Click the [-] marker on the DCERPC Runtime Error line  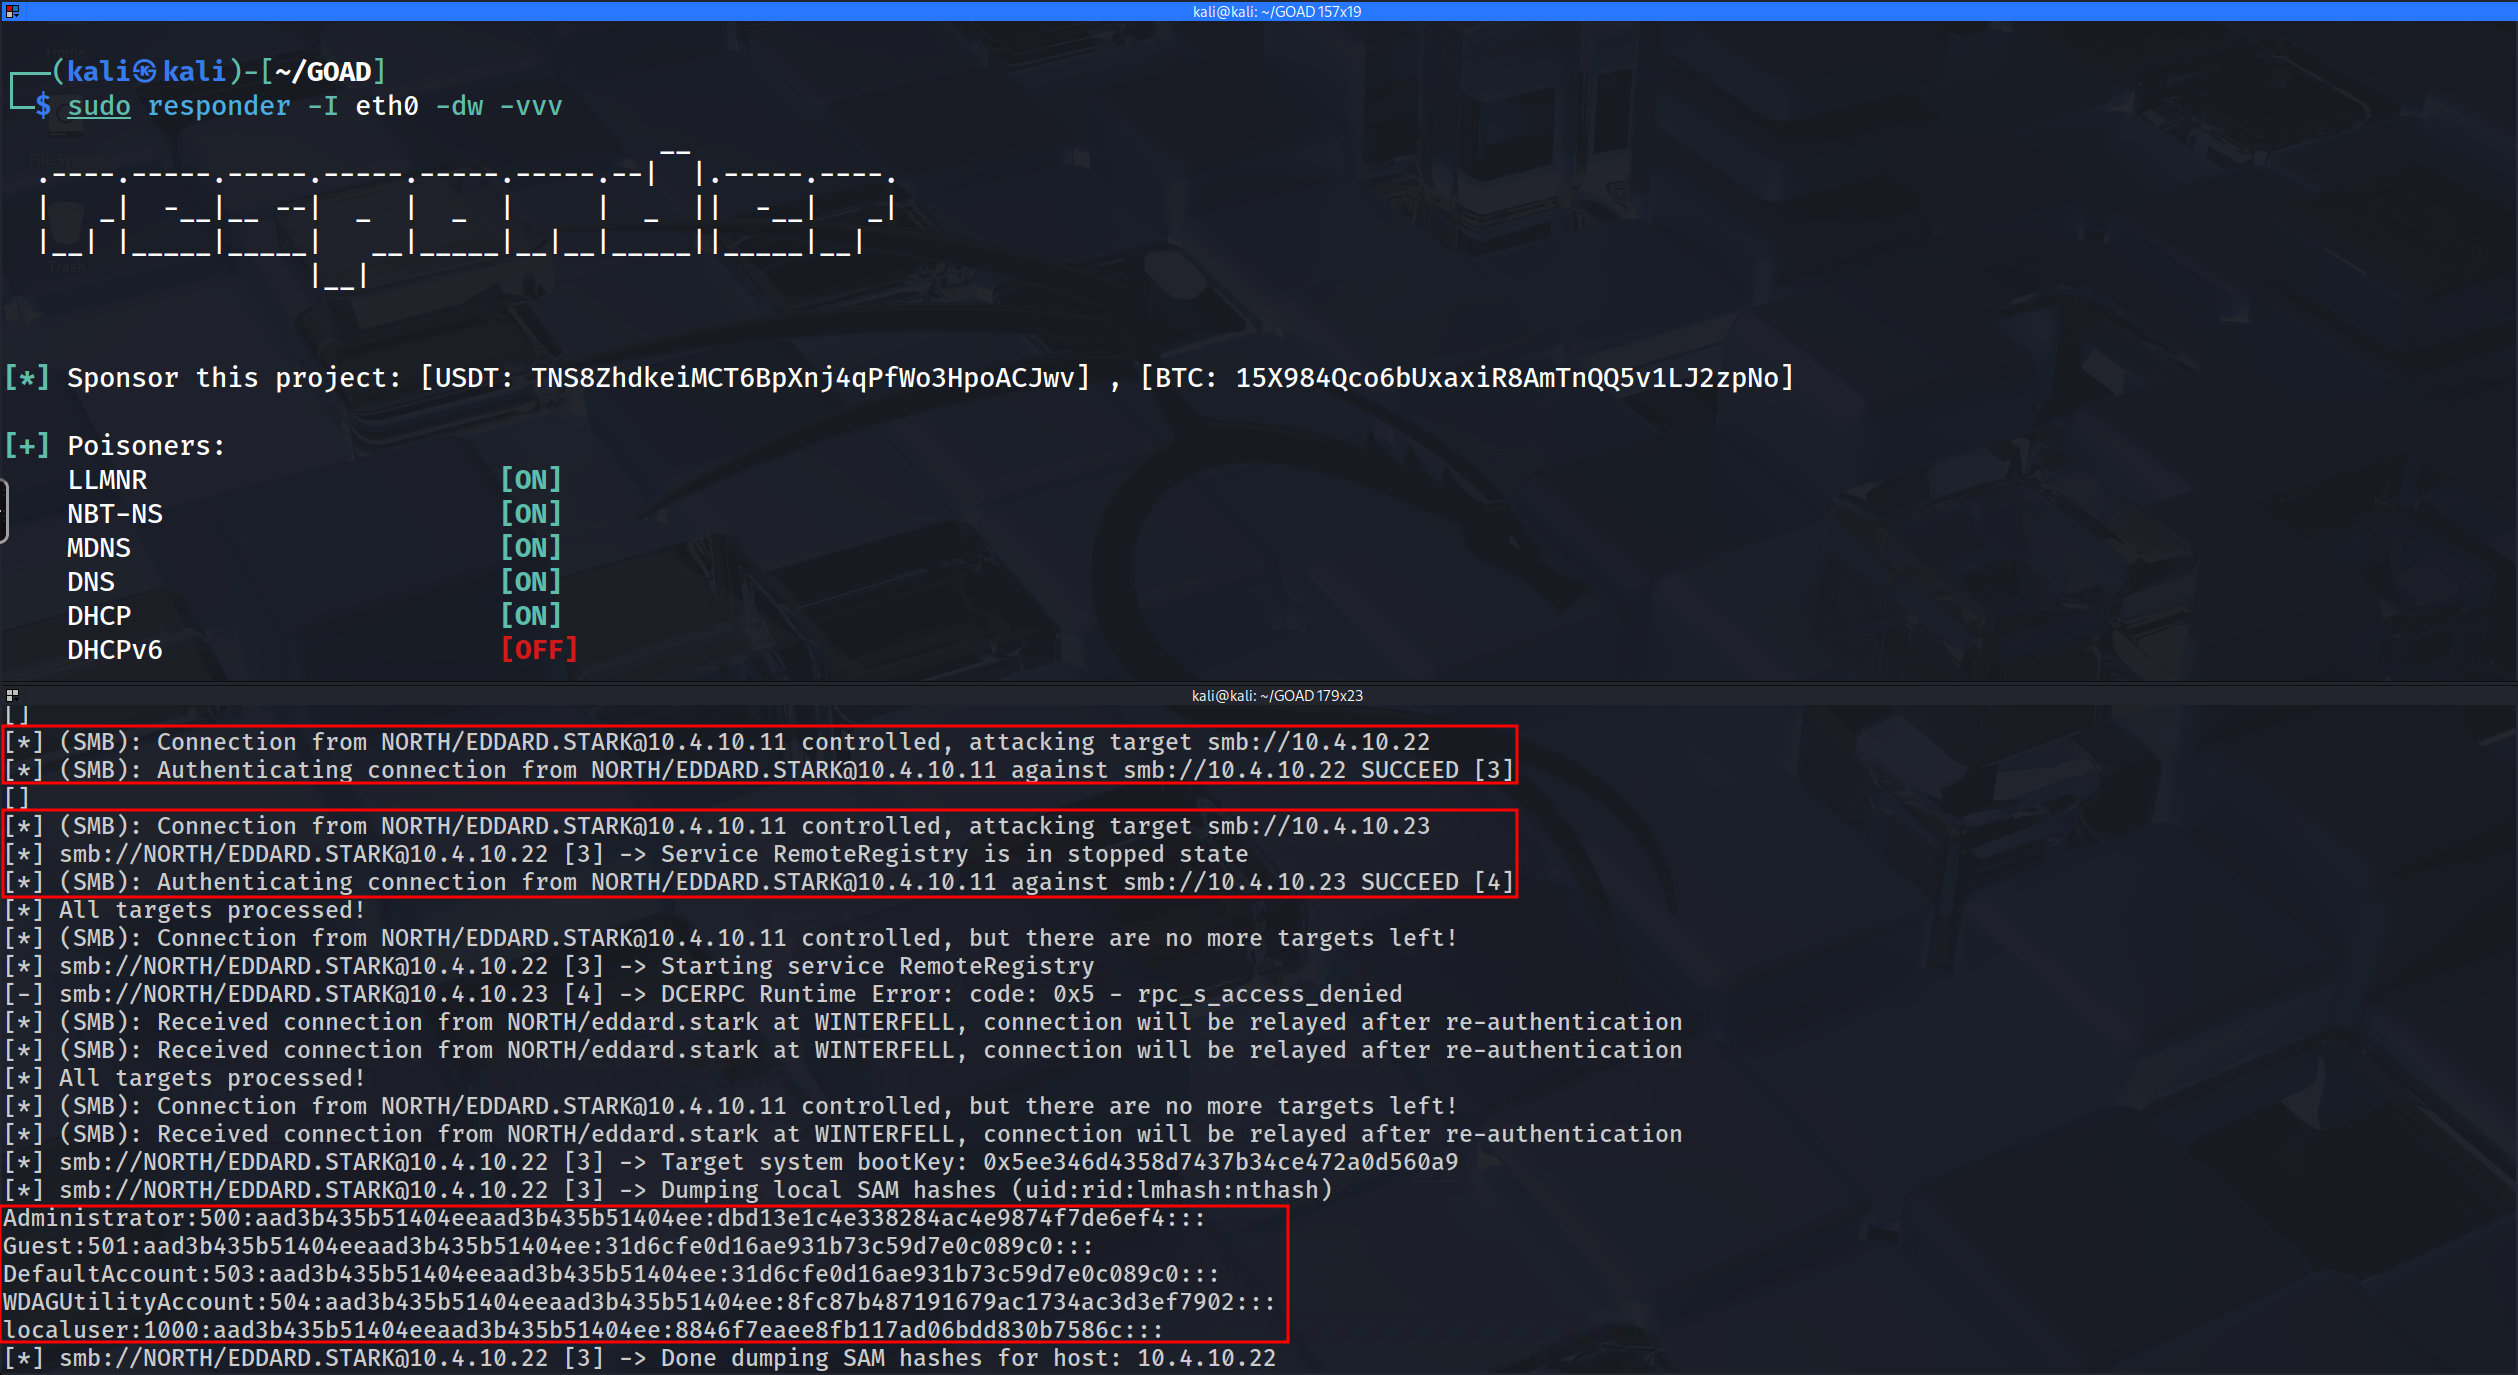[x=24, y=994]
